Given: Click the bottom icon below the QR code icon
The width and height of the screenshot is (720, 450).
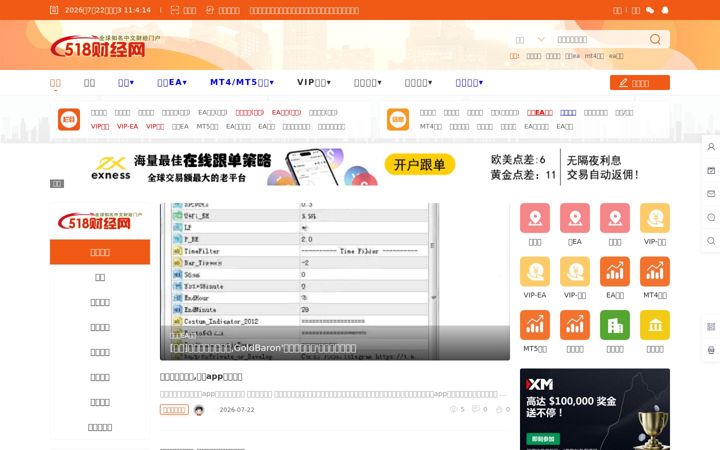Looking at the screenshot, I should (711, 350).
